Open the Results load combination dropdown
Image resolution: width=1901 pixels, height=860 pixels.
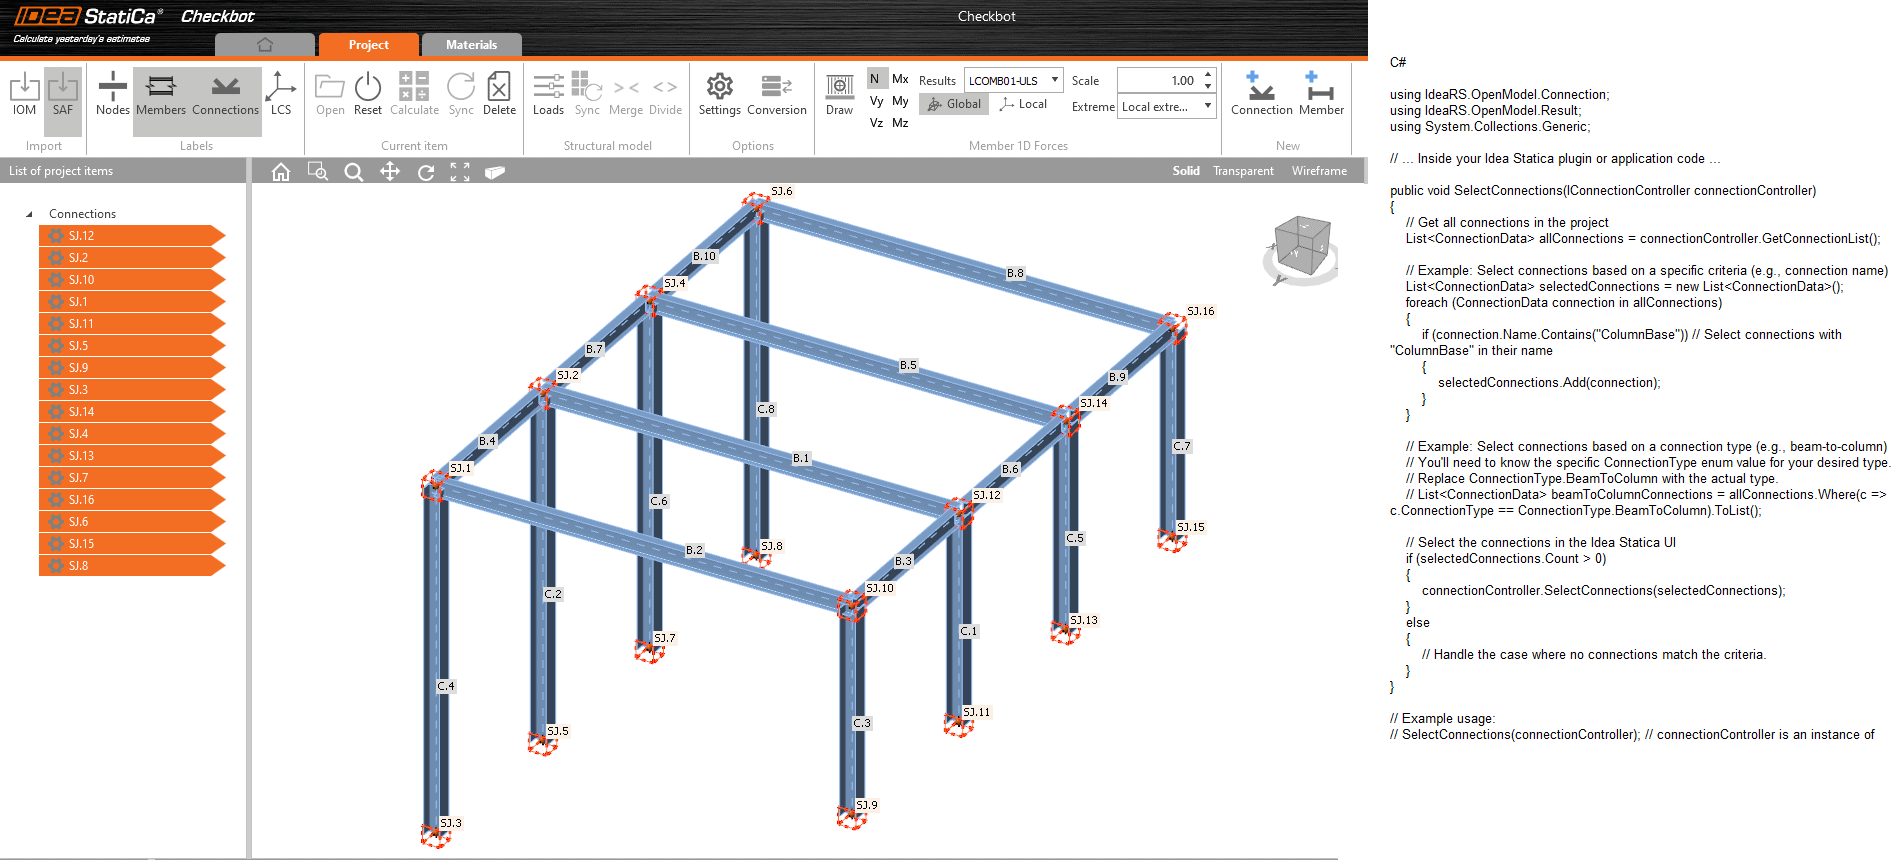click(x=1013, y=80)
